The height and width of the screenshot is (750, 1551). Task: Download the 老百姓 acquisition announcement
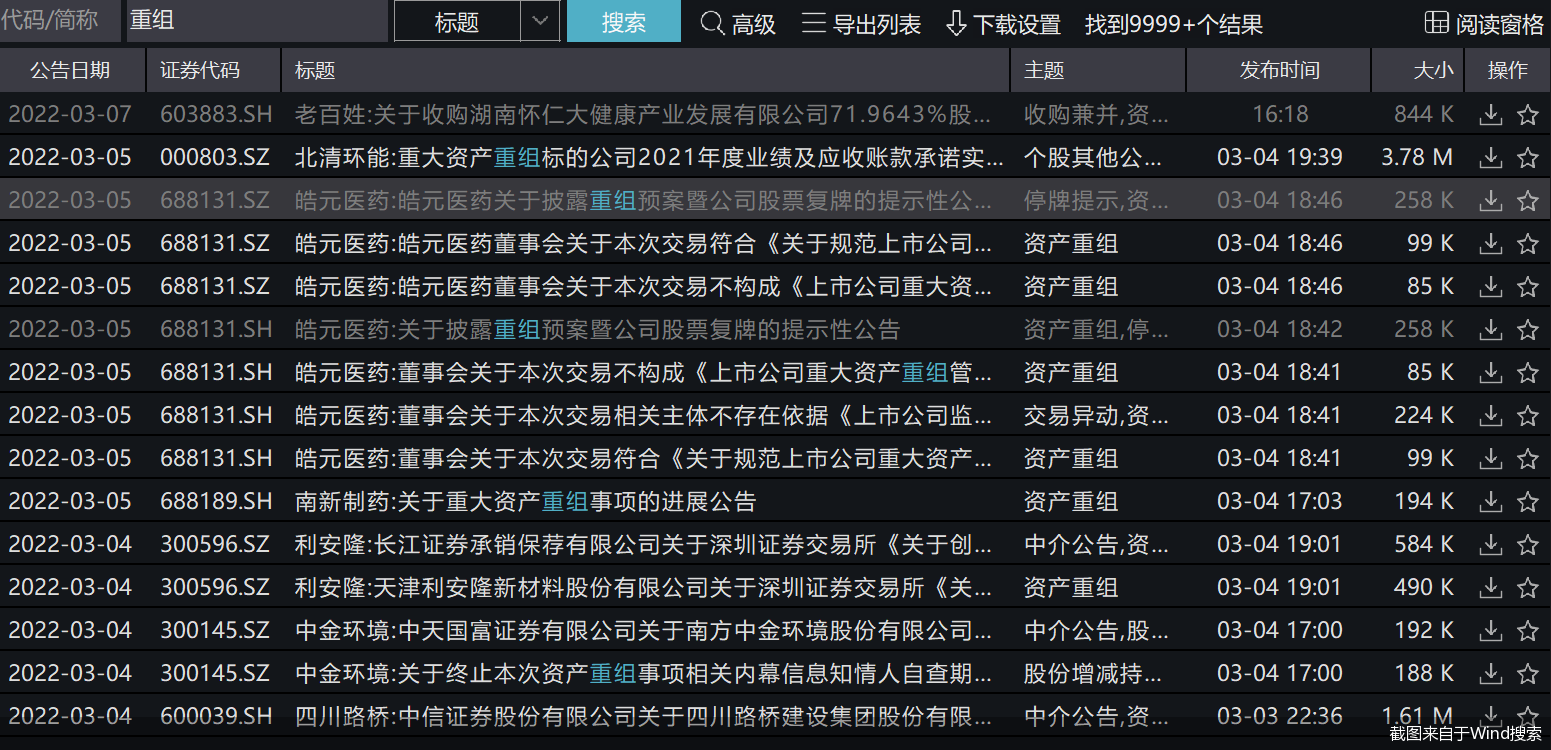(x=1491, y=115)
